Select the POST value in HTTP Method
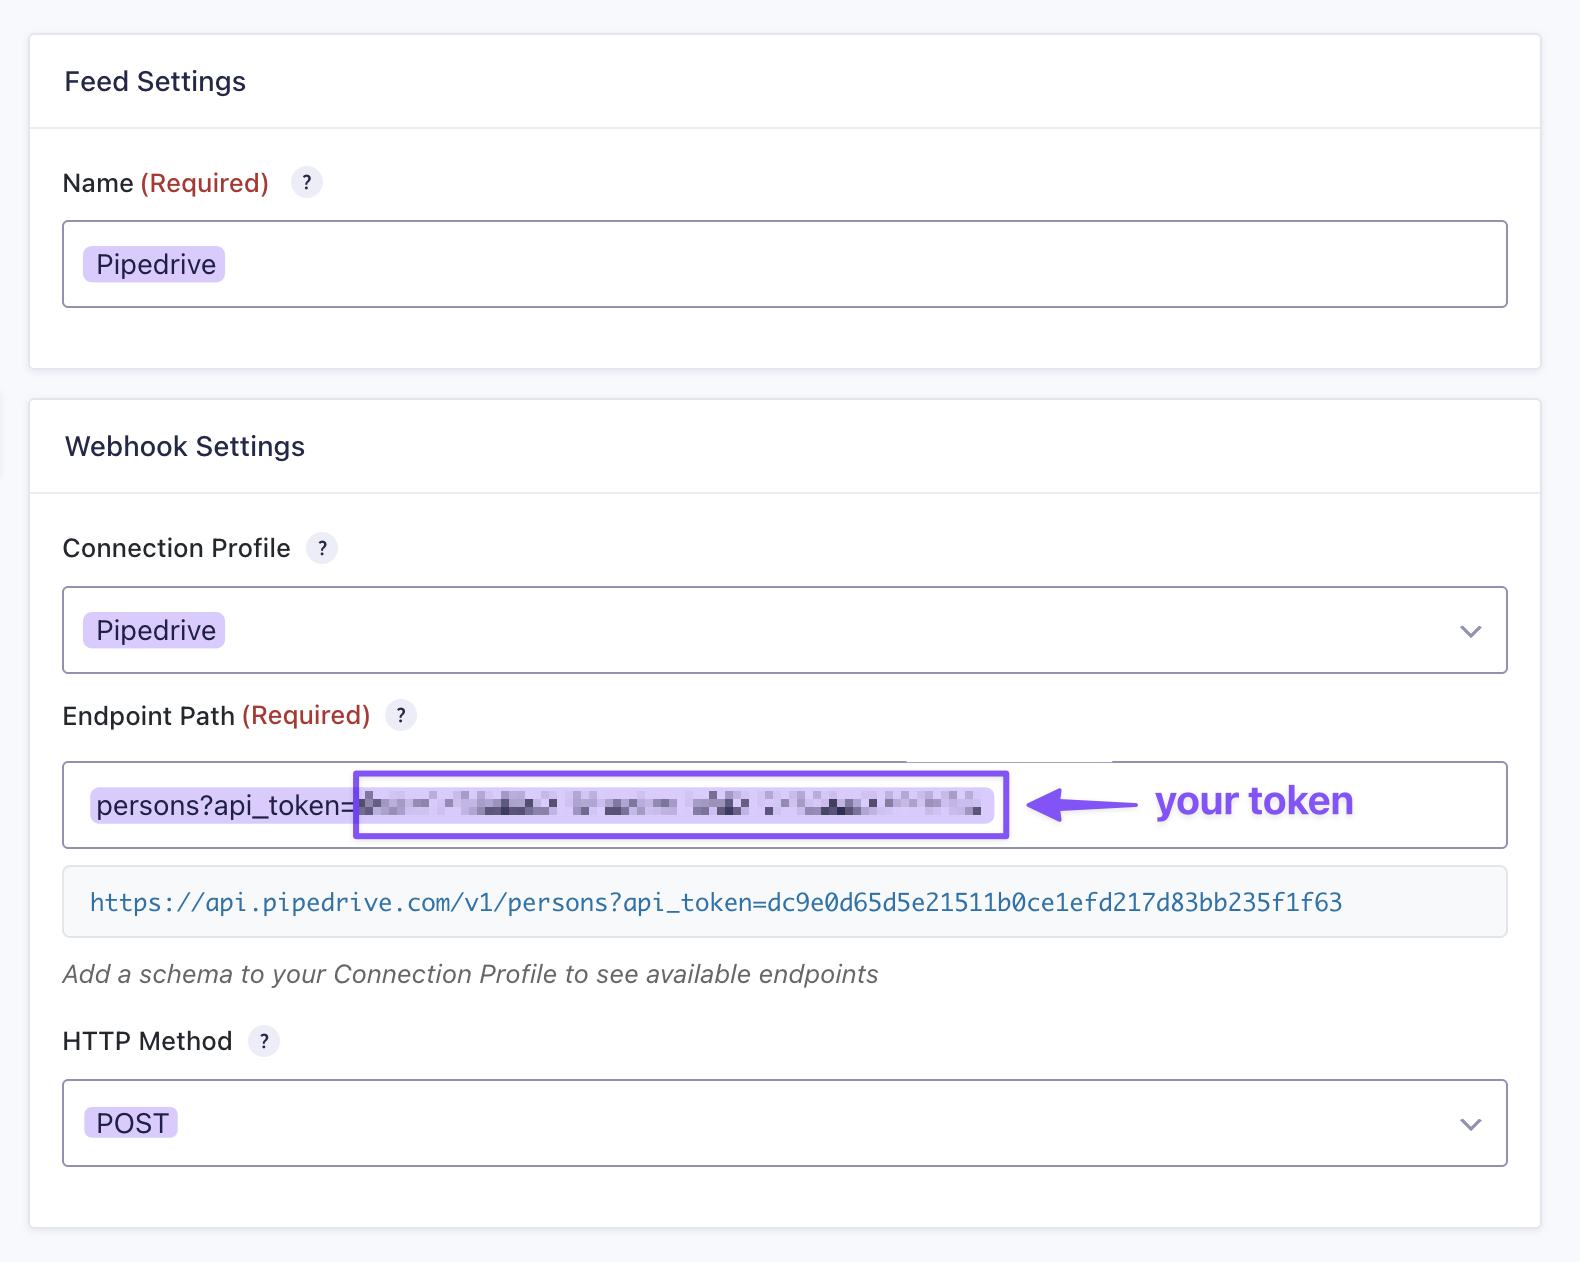1580x1262 pixels. 132,1123
